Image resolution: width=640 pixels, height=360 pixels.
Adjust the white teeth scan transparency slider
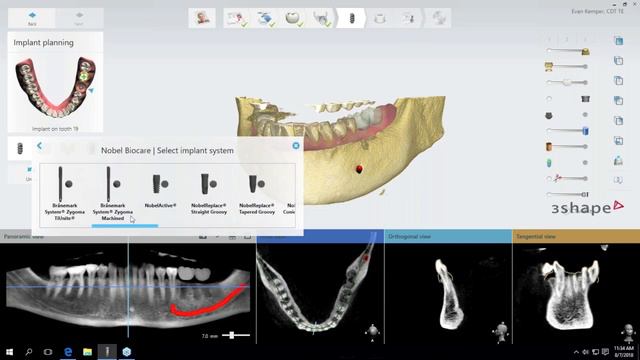click(x=567, y=82)
